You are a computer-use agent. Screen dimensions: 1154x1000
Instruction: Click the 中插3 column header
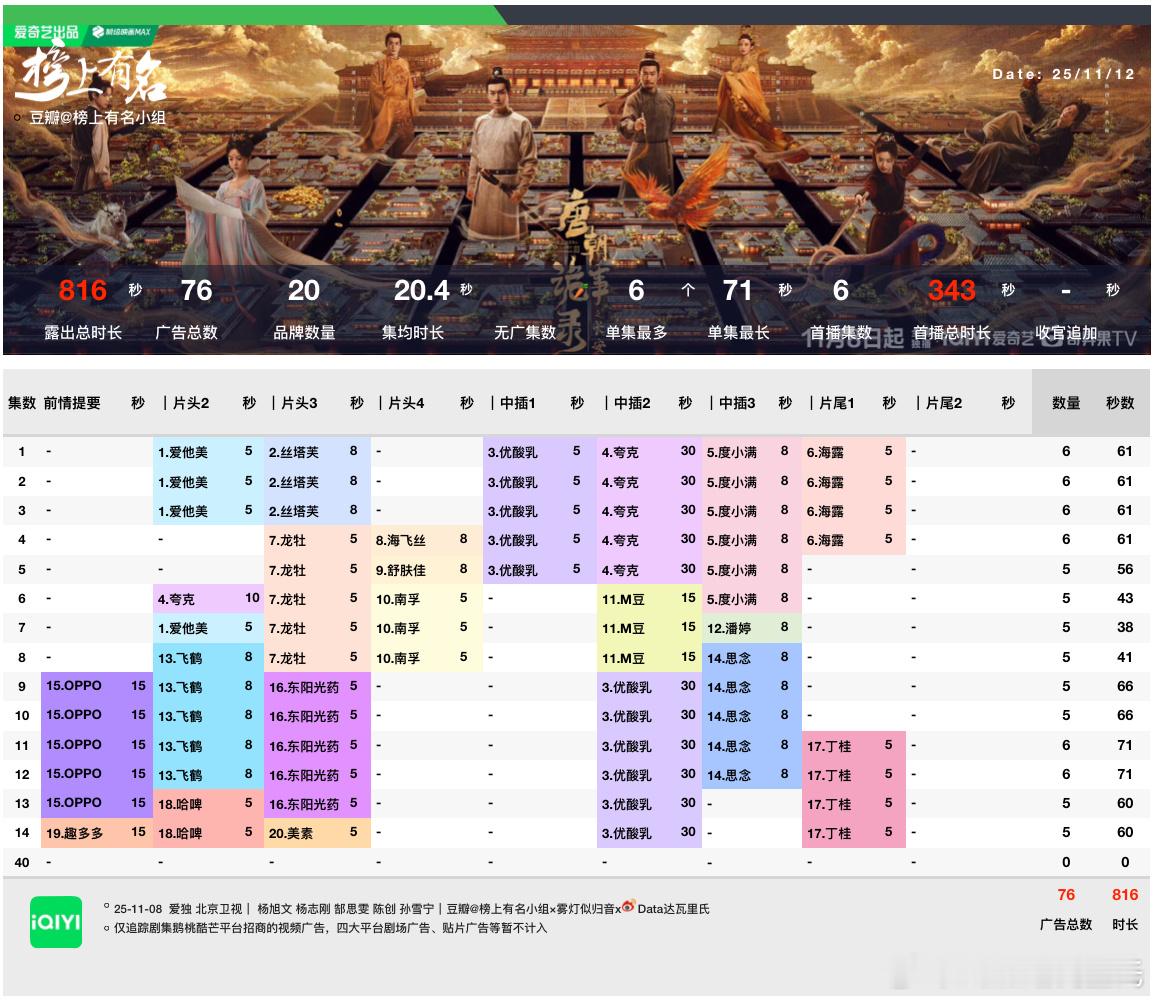click(737, 403)
